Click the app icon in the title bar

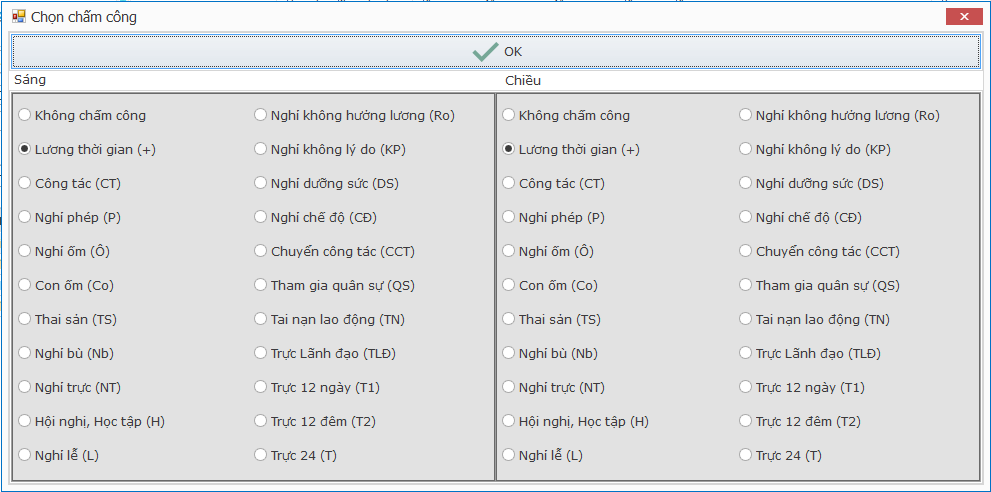click(x=19, y=17)
